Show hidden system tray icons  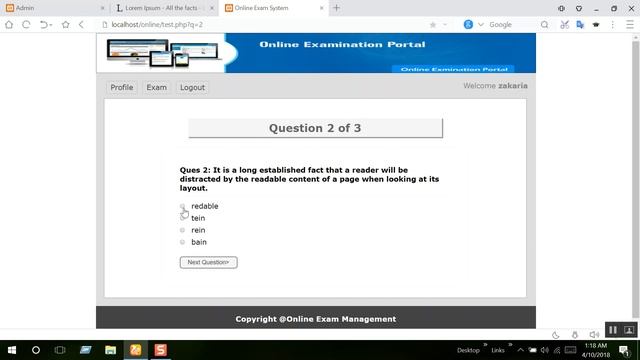(x=520, y=350)
